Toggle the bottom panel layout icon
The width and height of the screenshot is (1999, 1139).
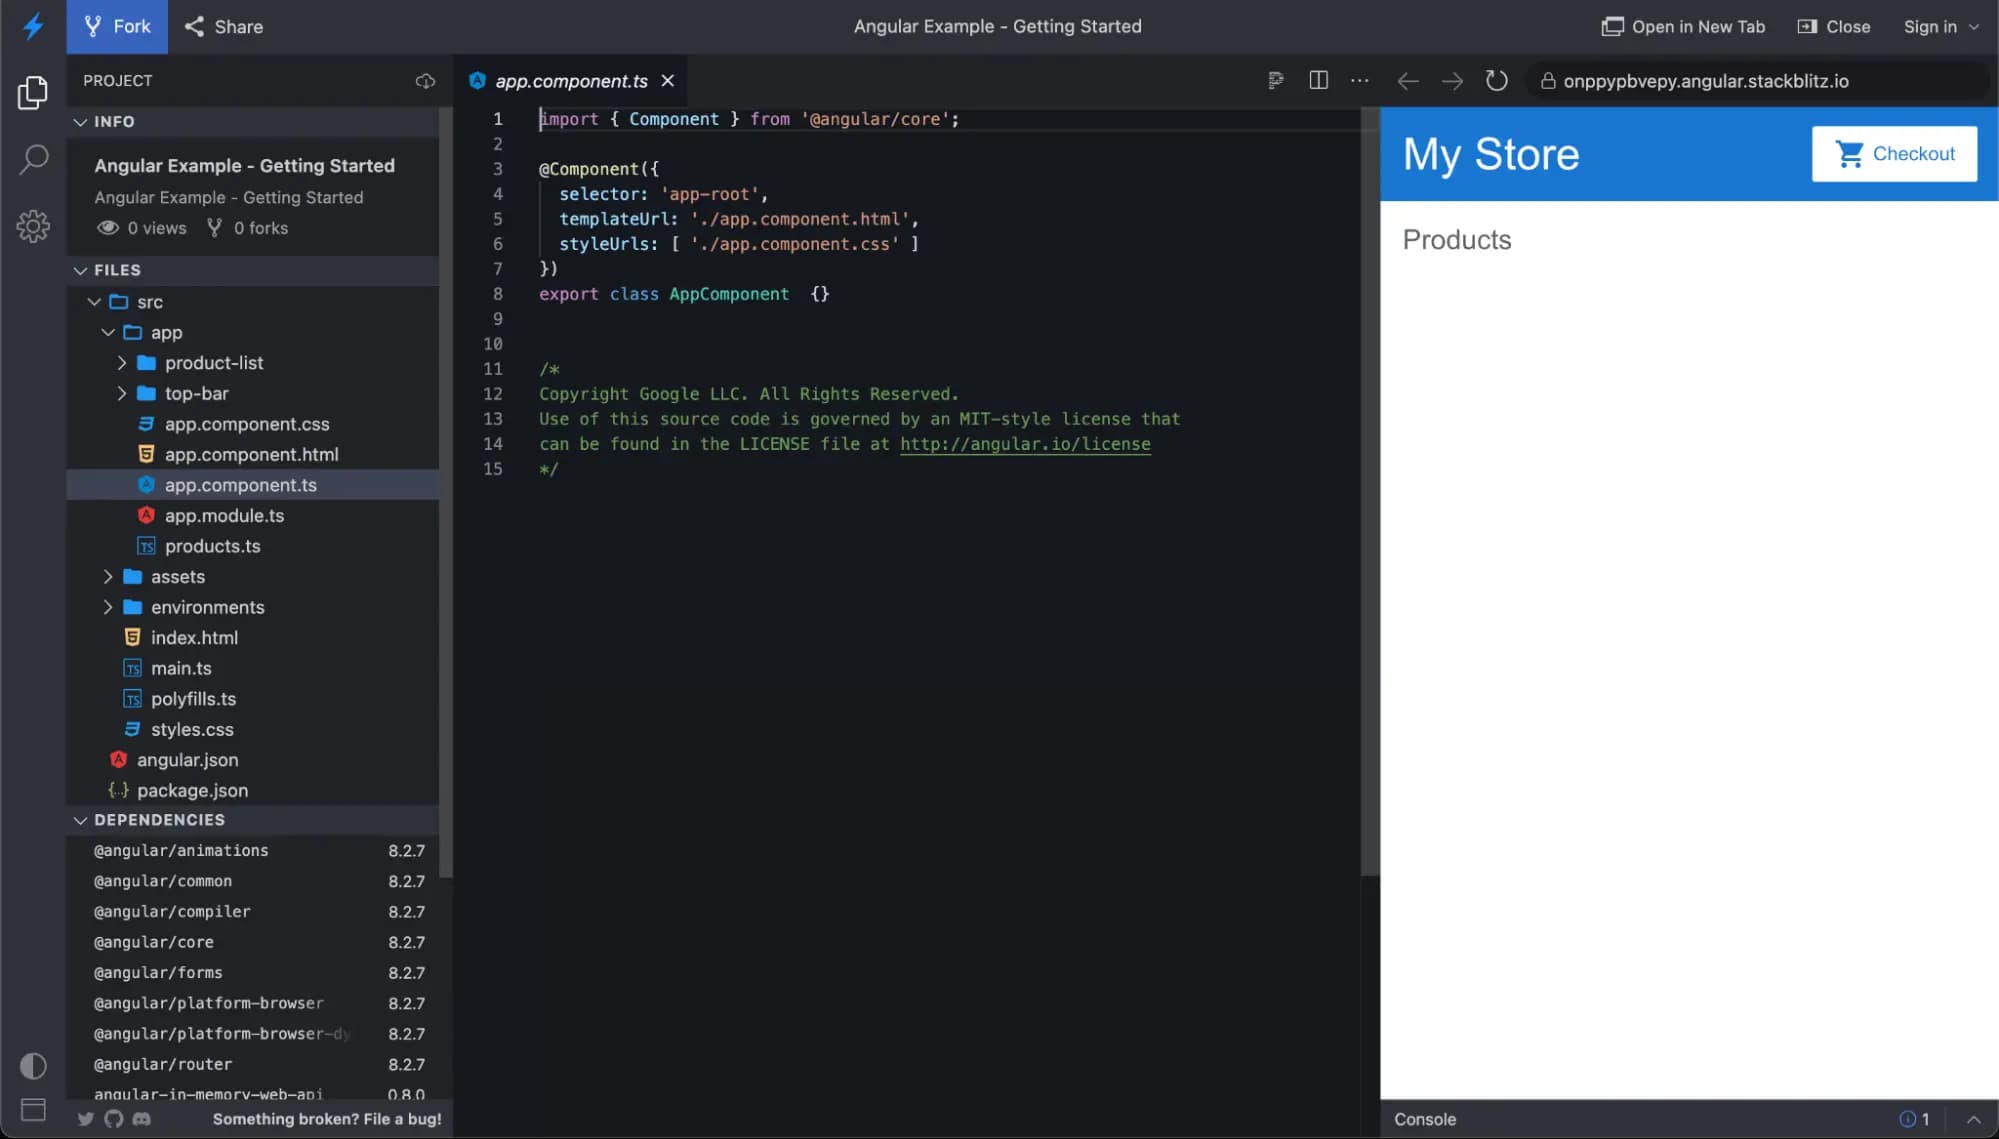tap(33, 1110)
